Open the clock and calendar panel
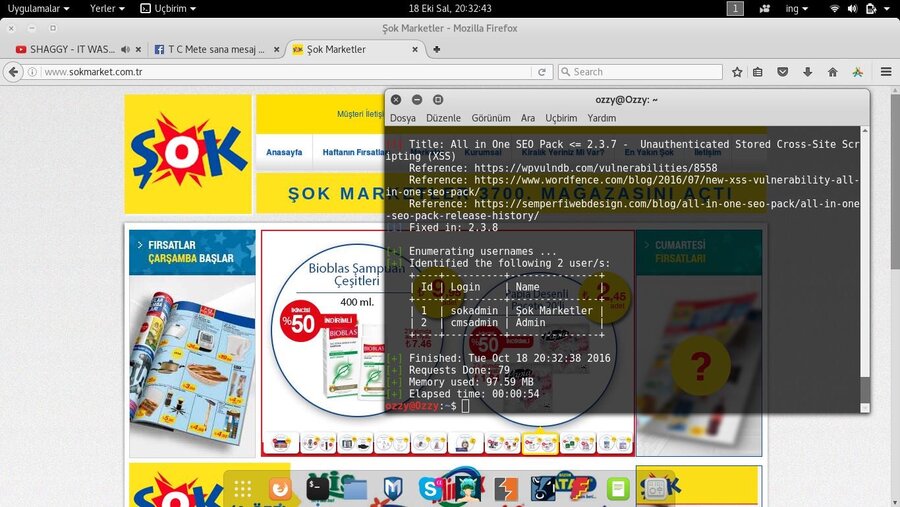 click(450, 8)
